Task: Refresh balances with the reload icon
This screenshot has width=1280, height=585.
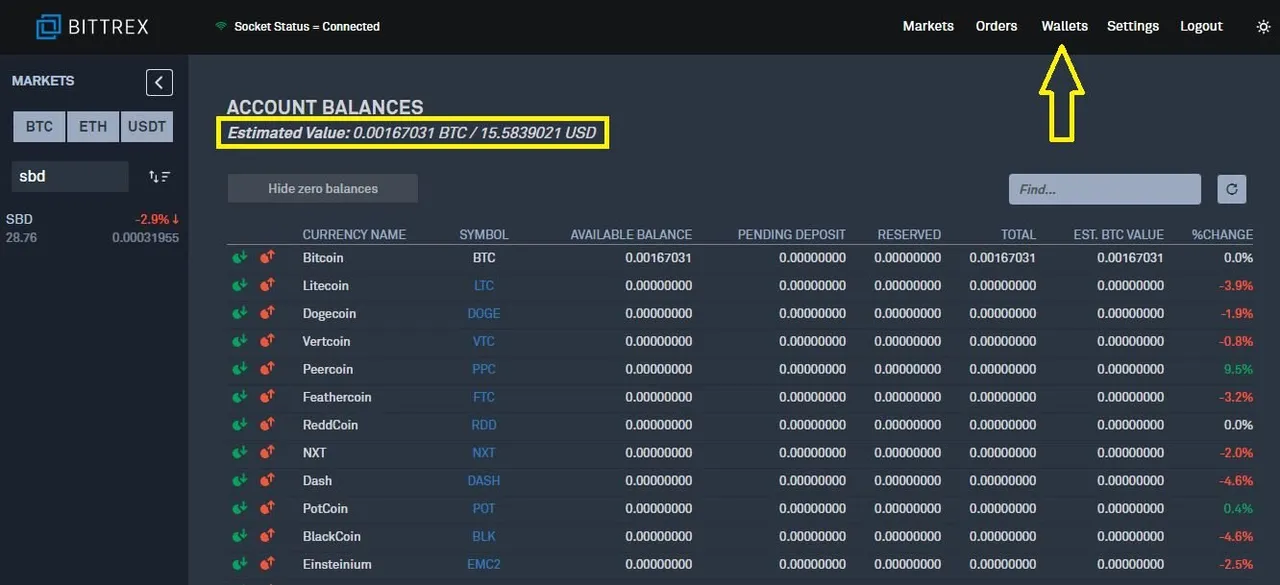Action: 1231,188
